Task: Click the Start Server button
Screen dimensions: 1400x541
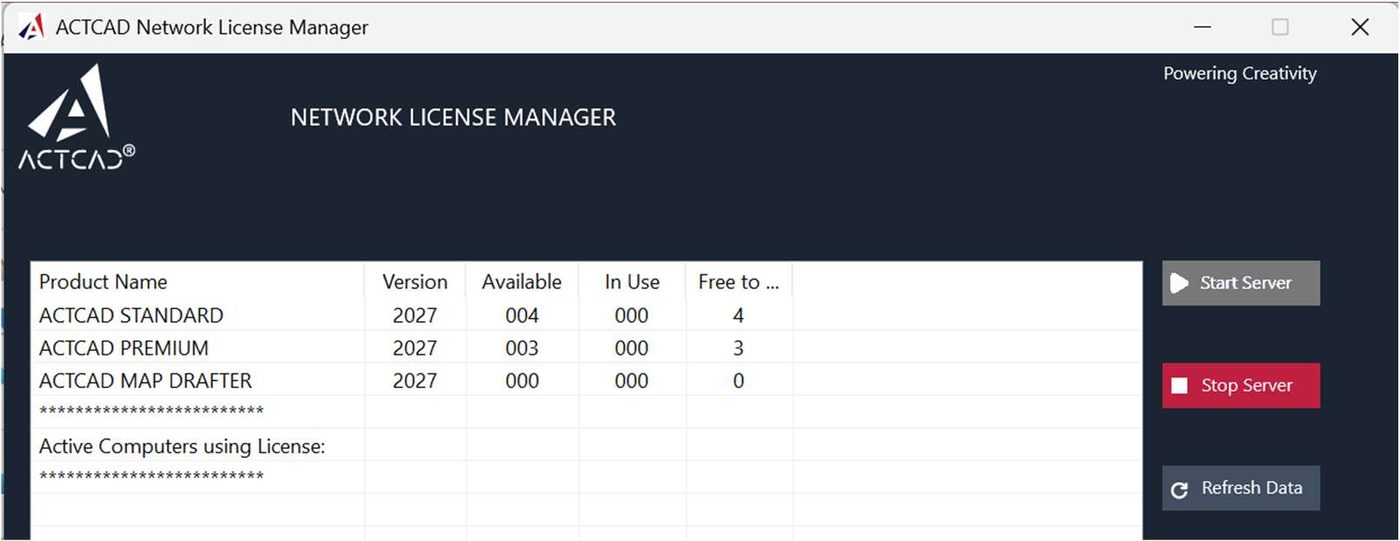Action: [x=1241, y=283]
